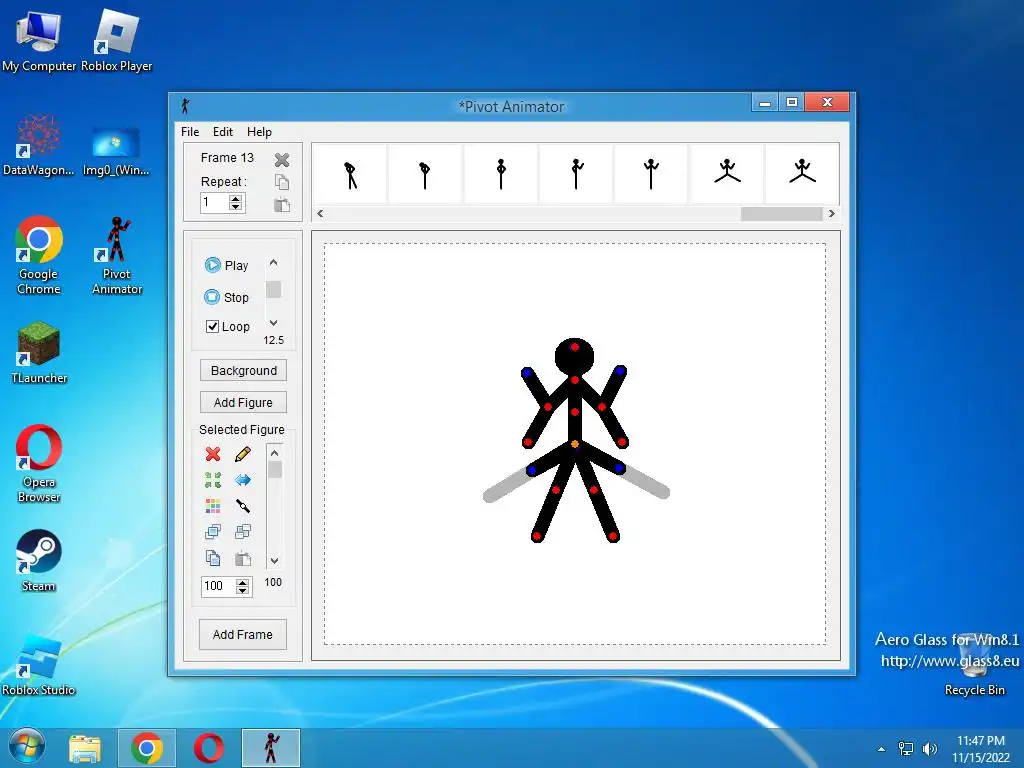Copy the selected figure
This screenshot has width=1024, height=768.
coord(213,558)
